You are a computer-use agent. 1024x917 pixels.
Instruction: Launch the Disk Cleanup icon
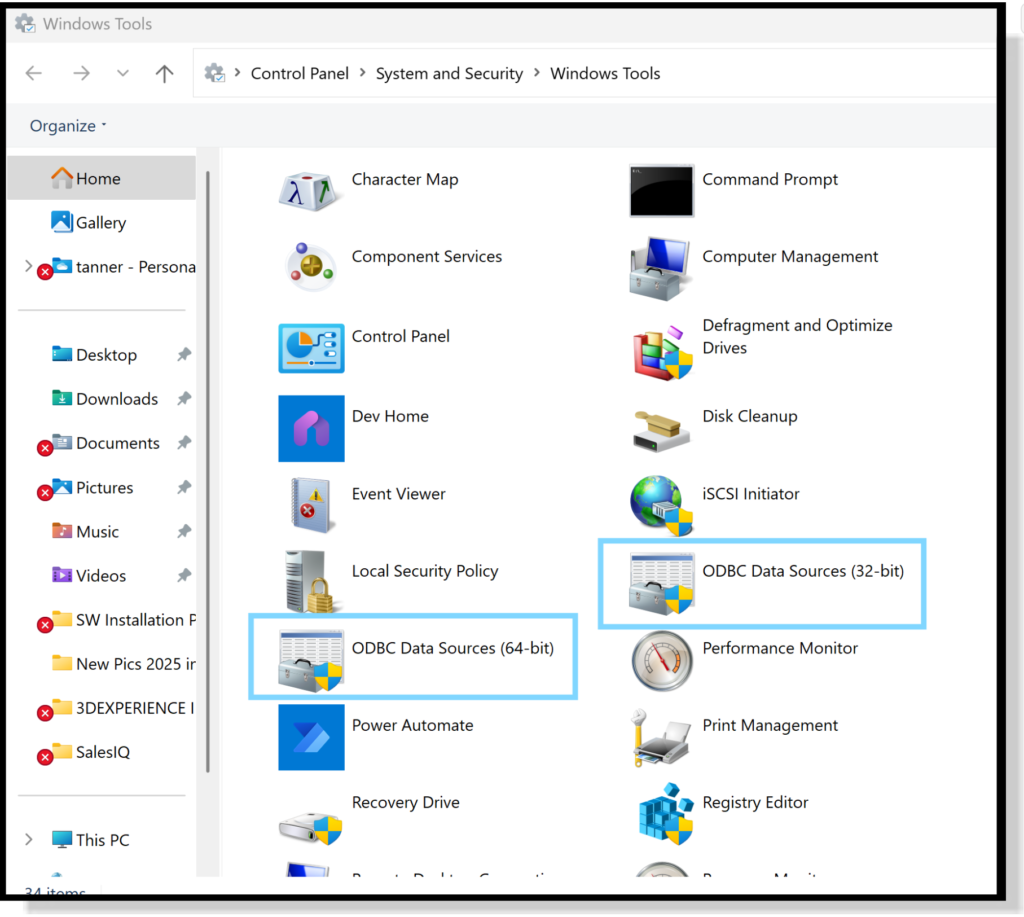click(x=661, y=428)
